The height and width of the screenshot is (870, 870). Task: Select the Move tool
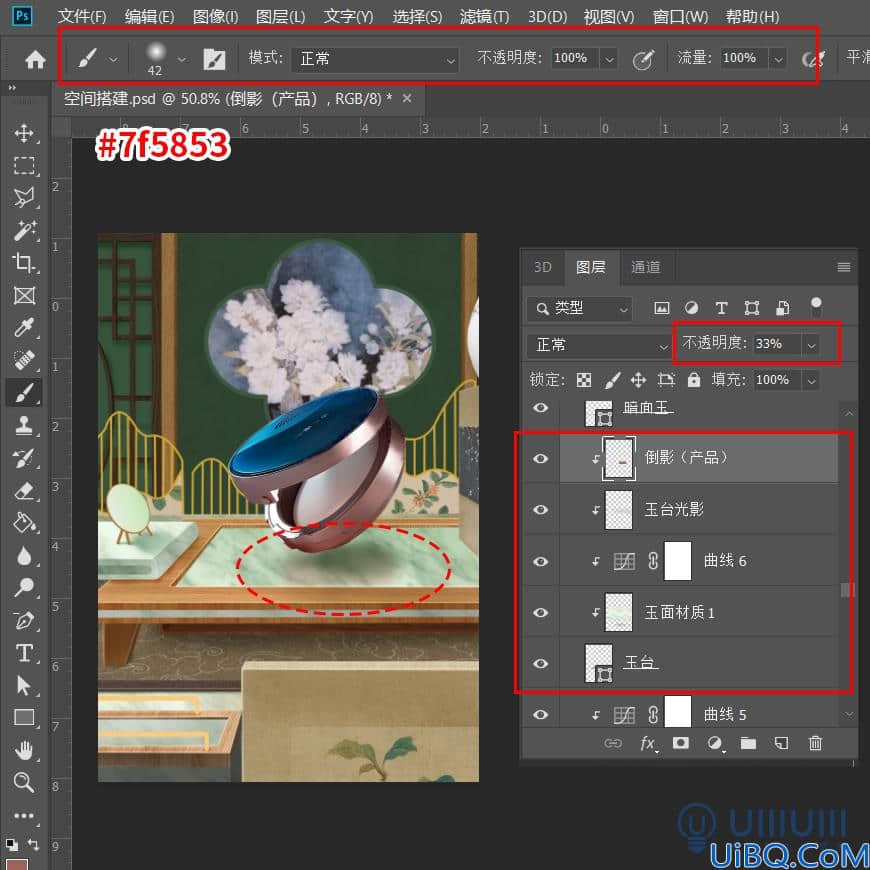coord(23,133)
